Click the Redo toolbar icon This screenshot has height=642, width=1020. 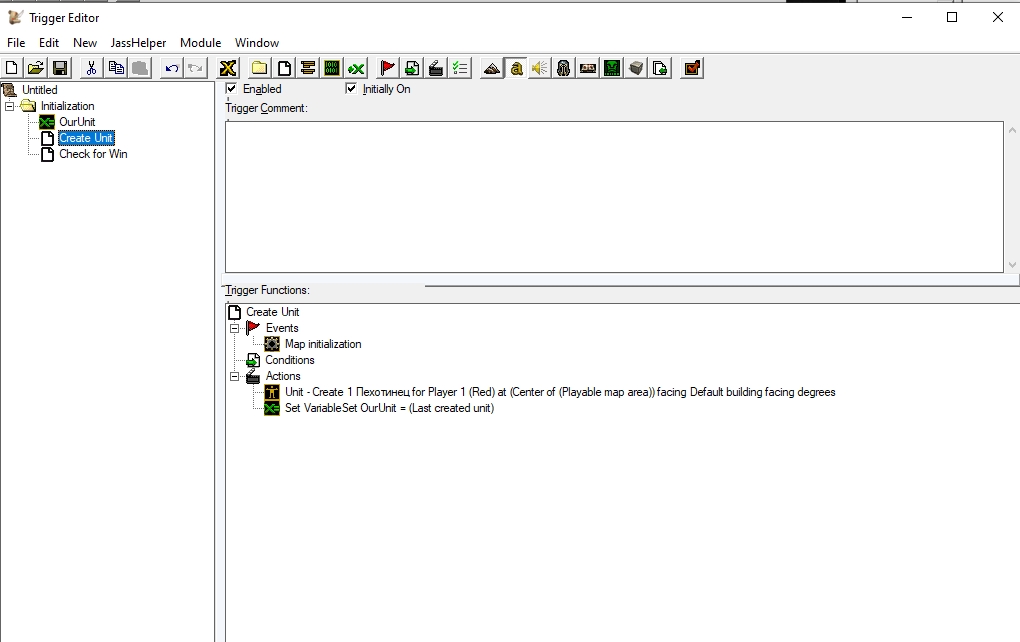[195, 68]
